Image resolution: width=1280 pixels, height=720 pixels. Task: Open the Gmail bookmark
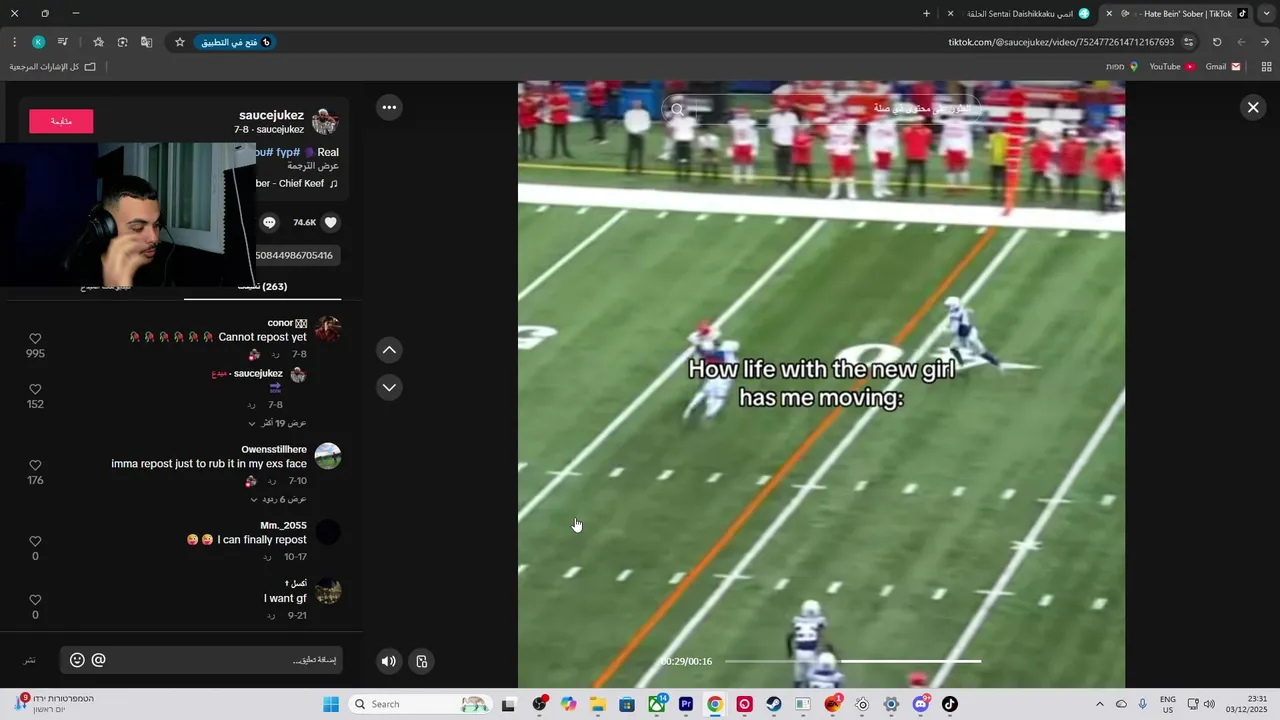pyautogui.click(x=1223, y=66)
